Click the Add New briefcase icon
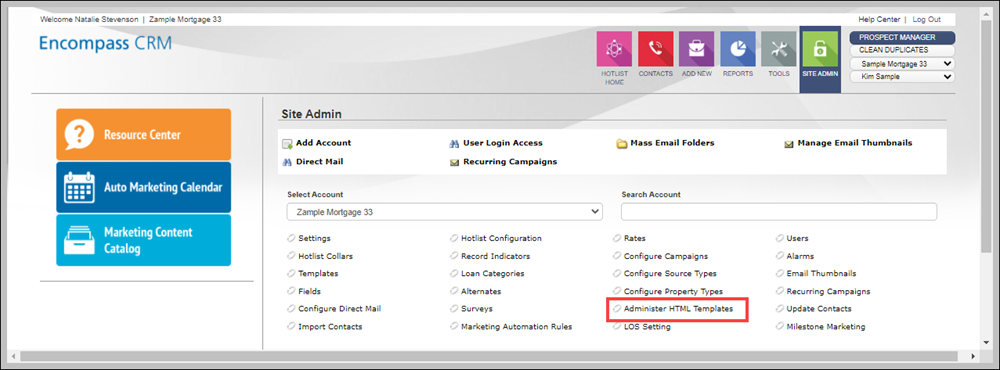Screen dimensions: 1000x370 (x=696, y=50)
